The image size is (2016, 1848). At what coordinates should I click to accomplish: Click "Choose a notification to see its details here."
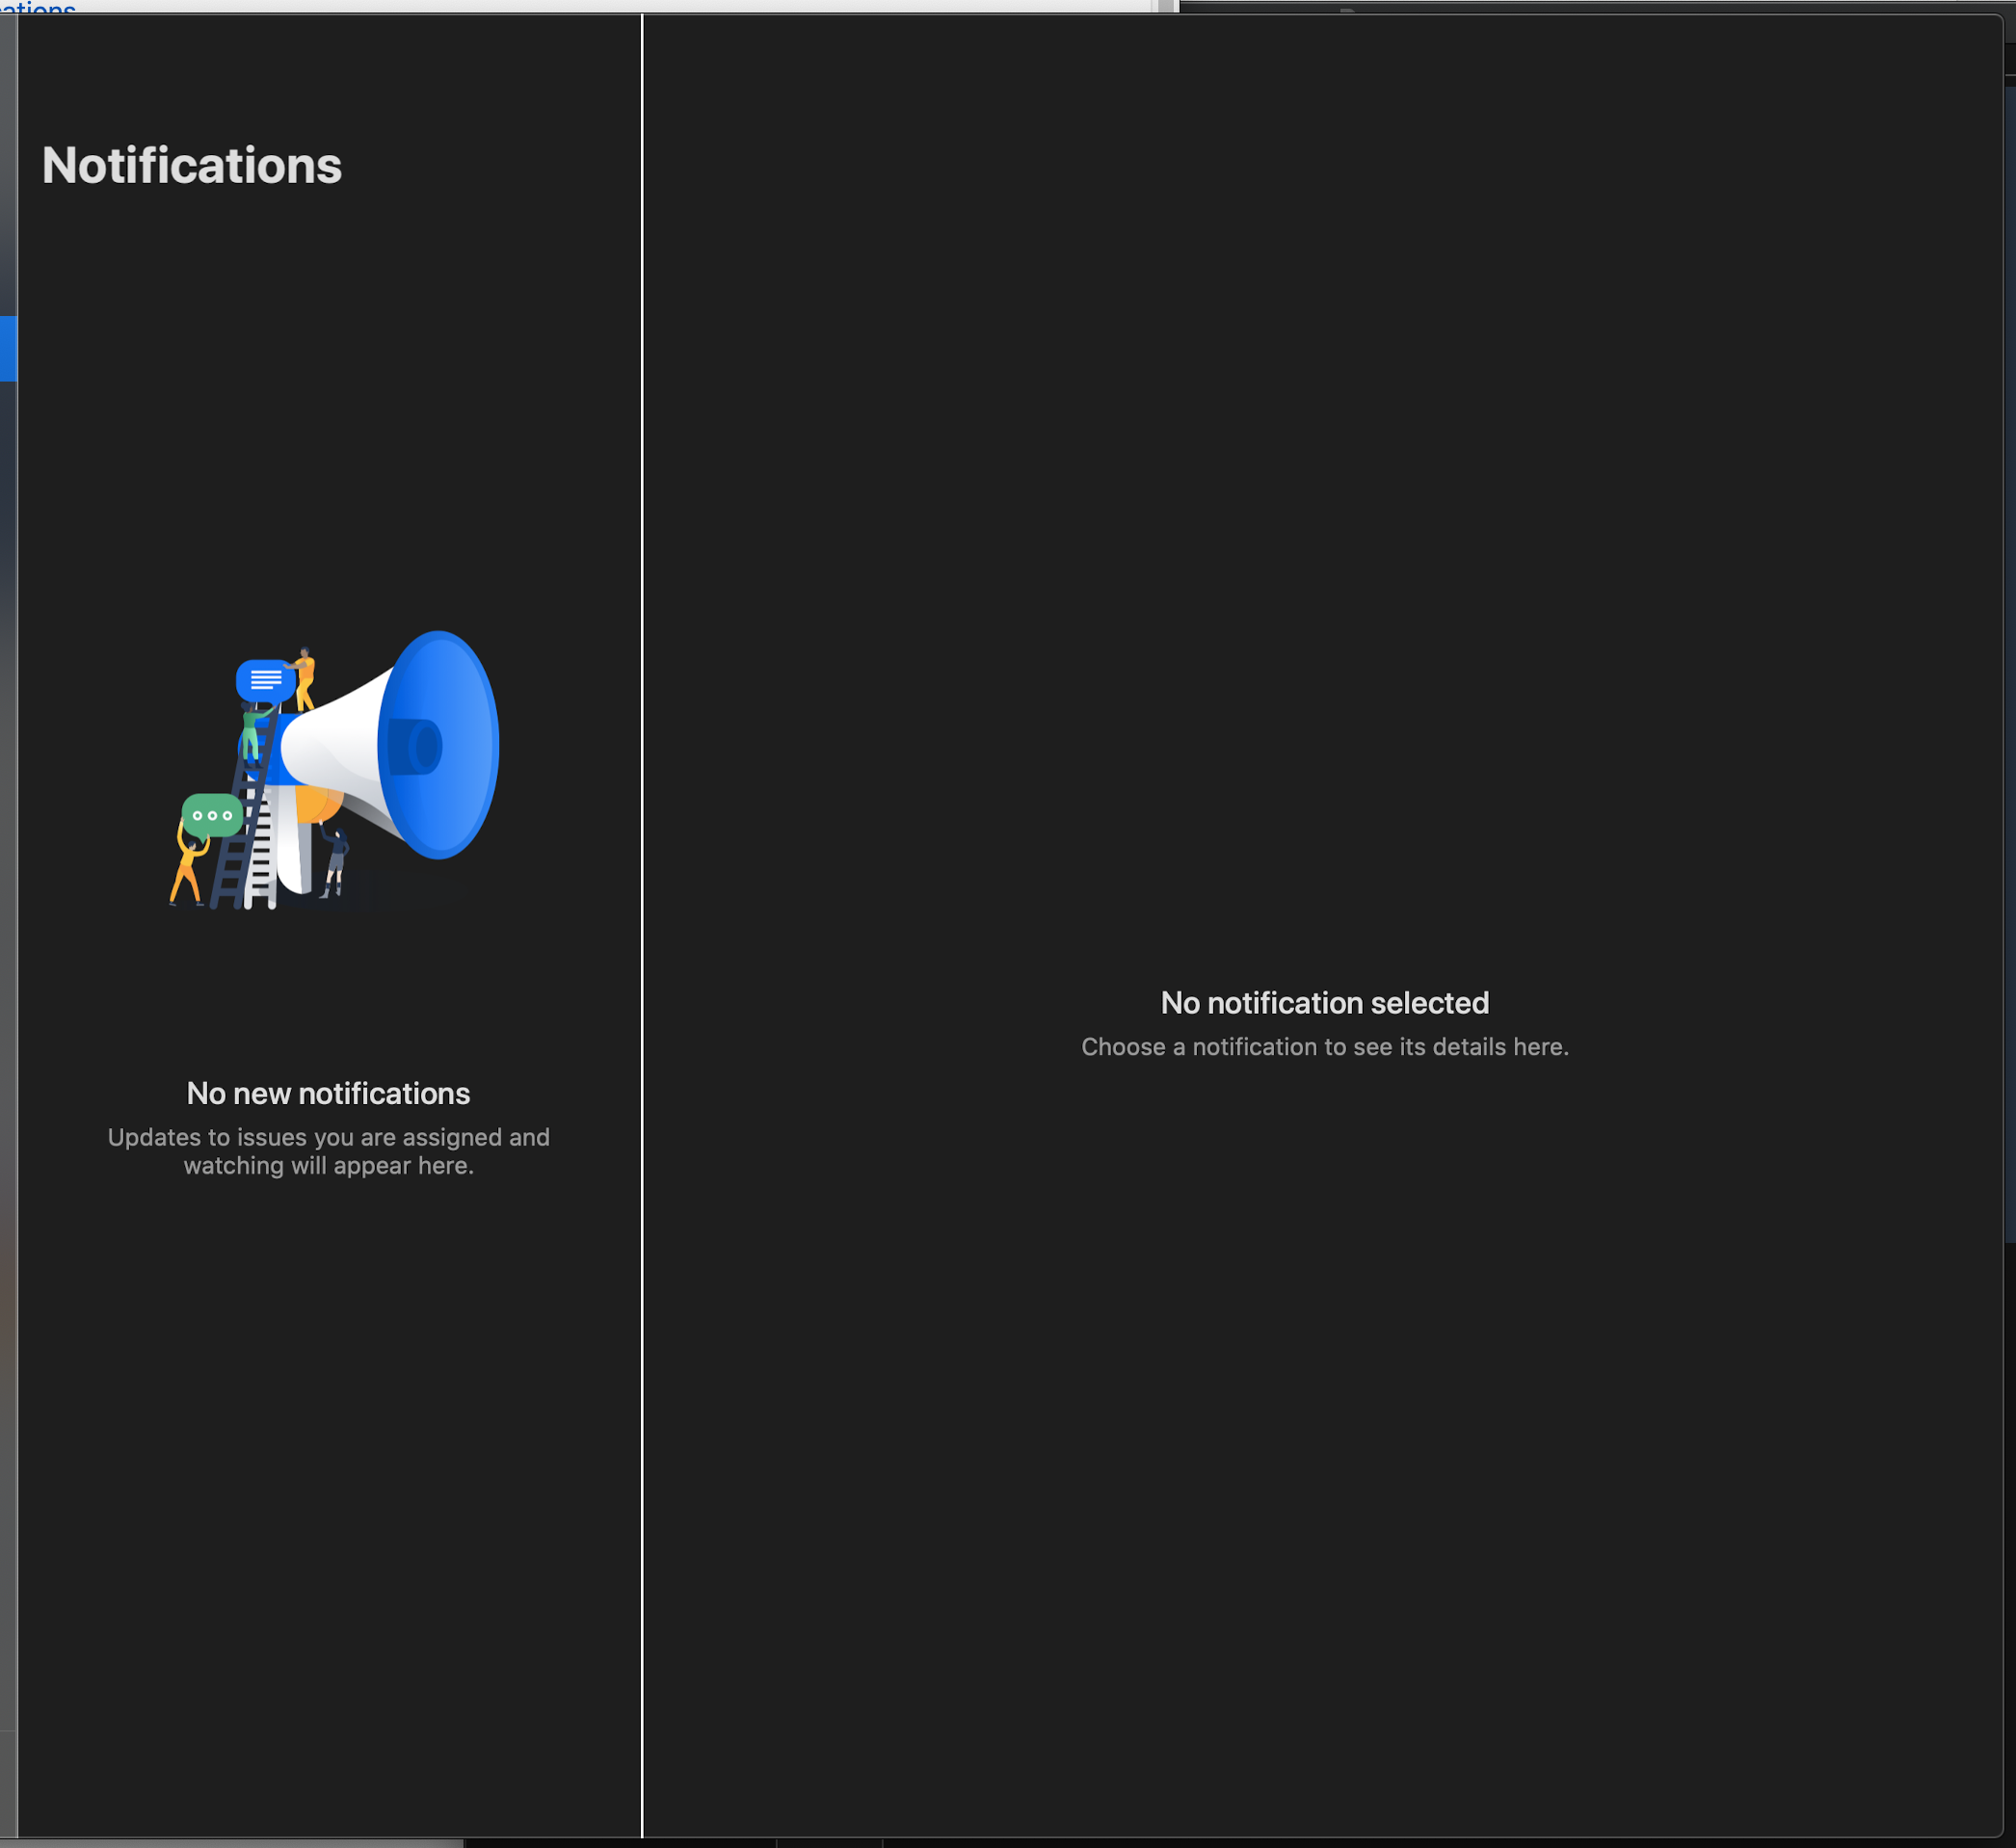(x=1324, y=1046)
